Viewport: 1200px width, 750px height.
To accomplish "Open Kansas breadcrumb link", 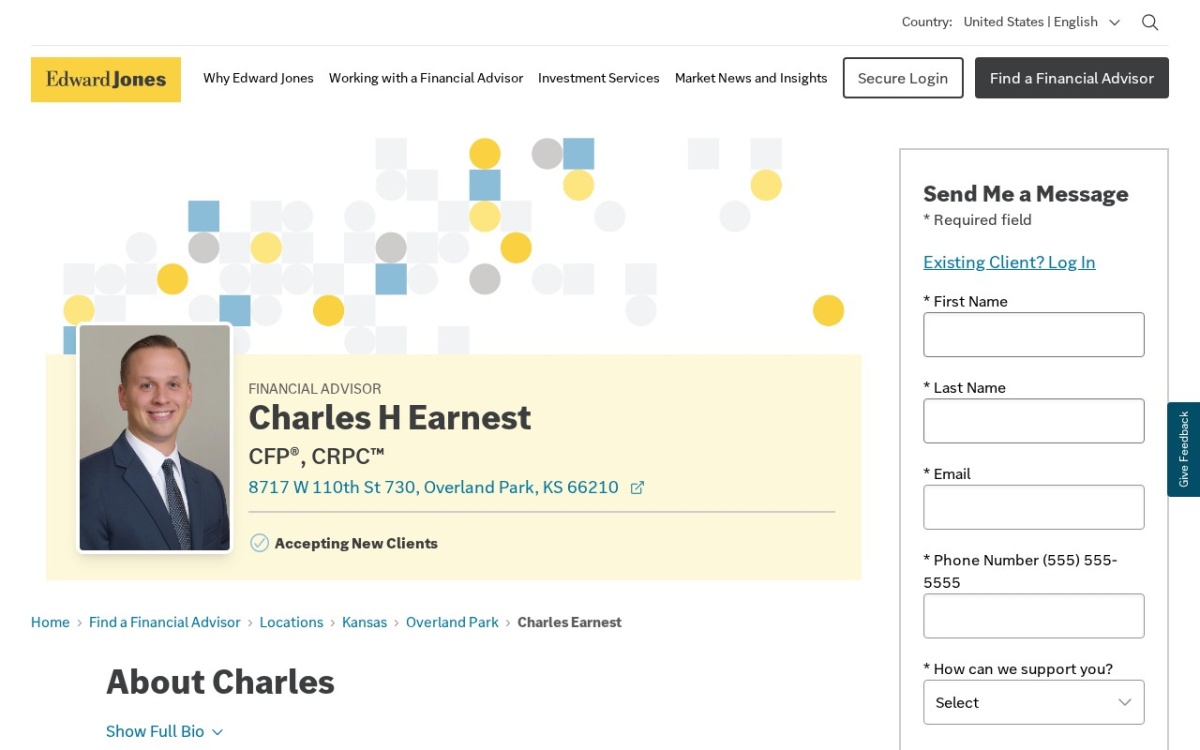I will tap(364, 622).
